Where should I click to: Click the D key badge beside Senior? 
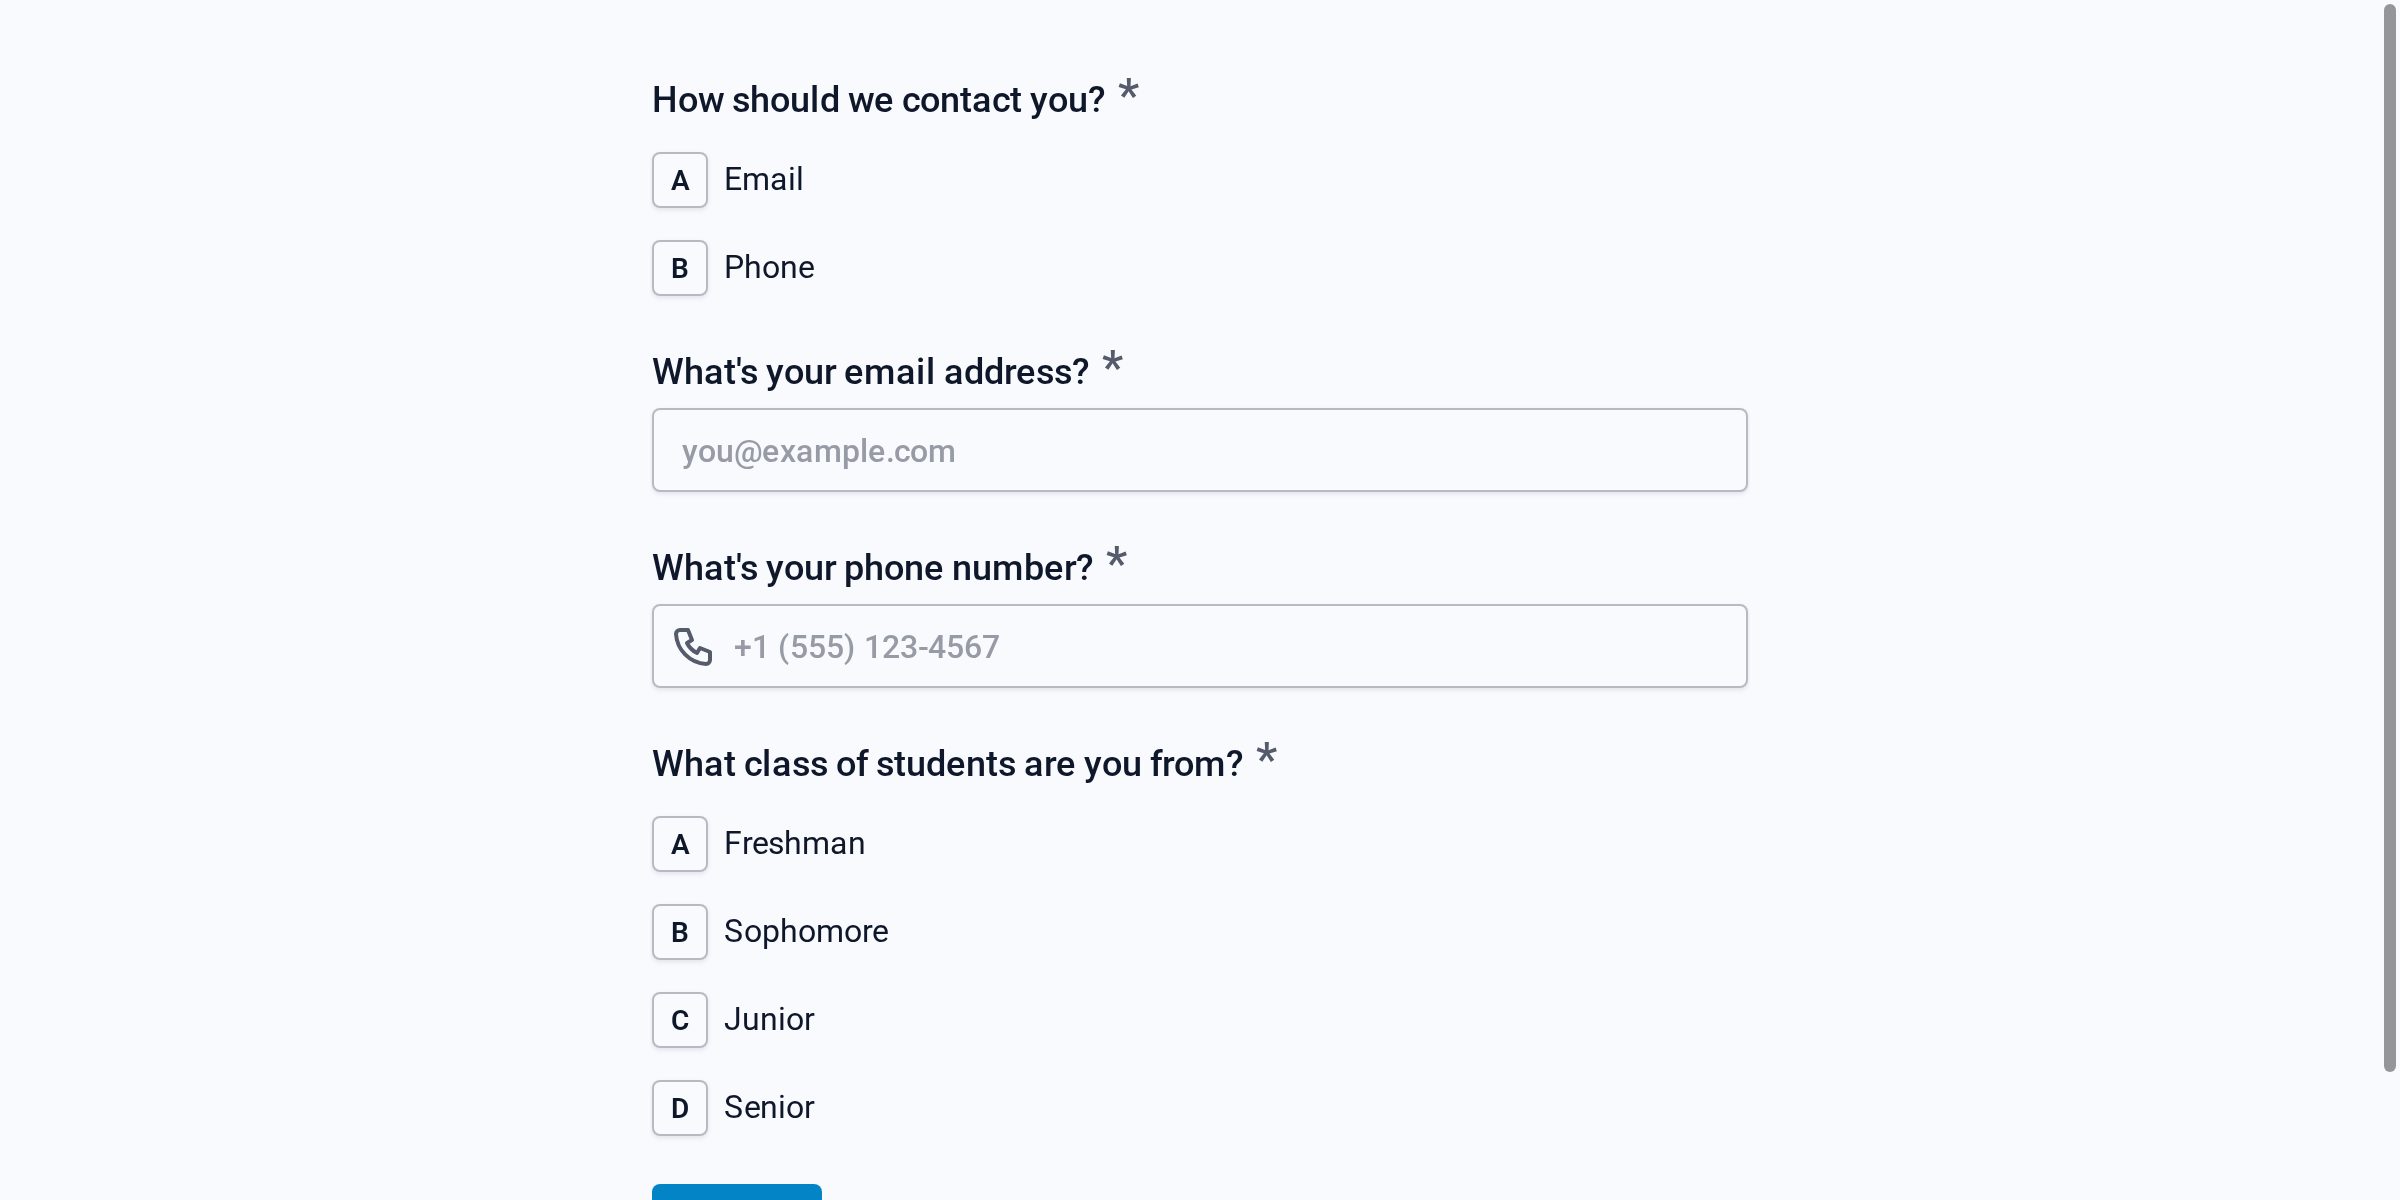680,1108
